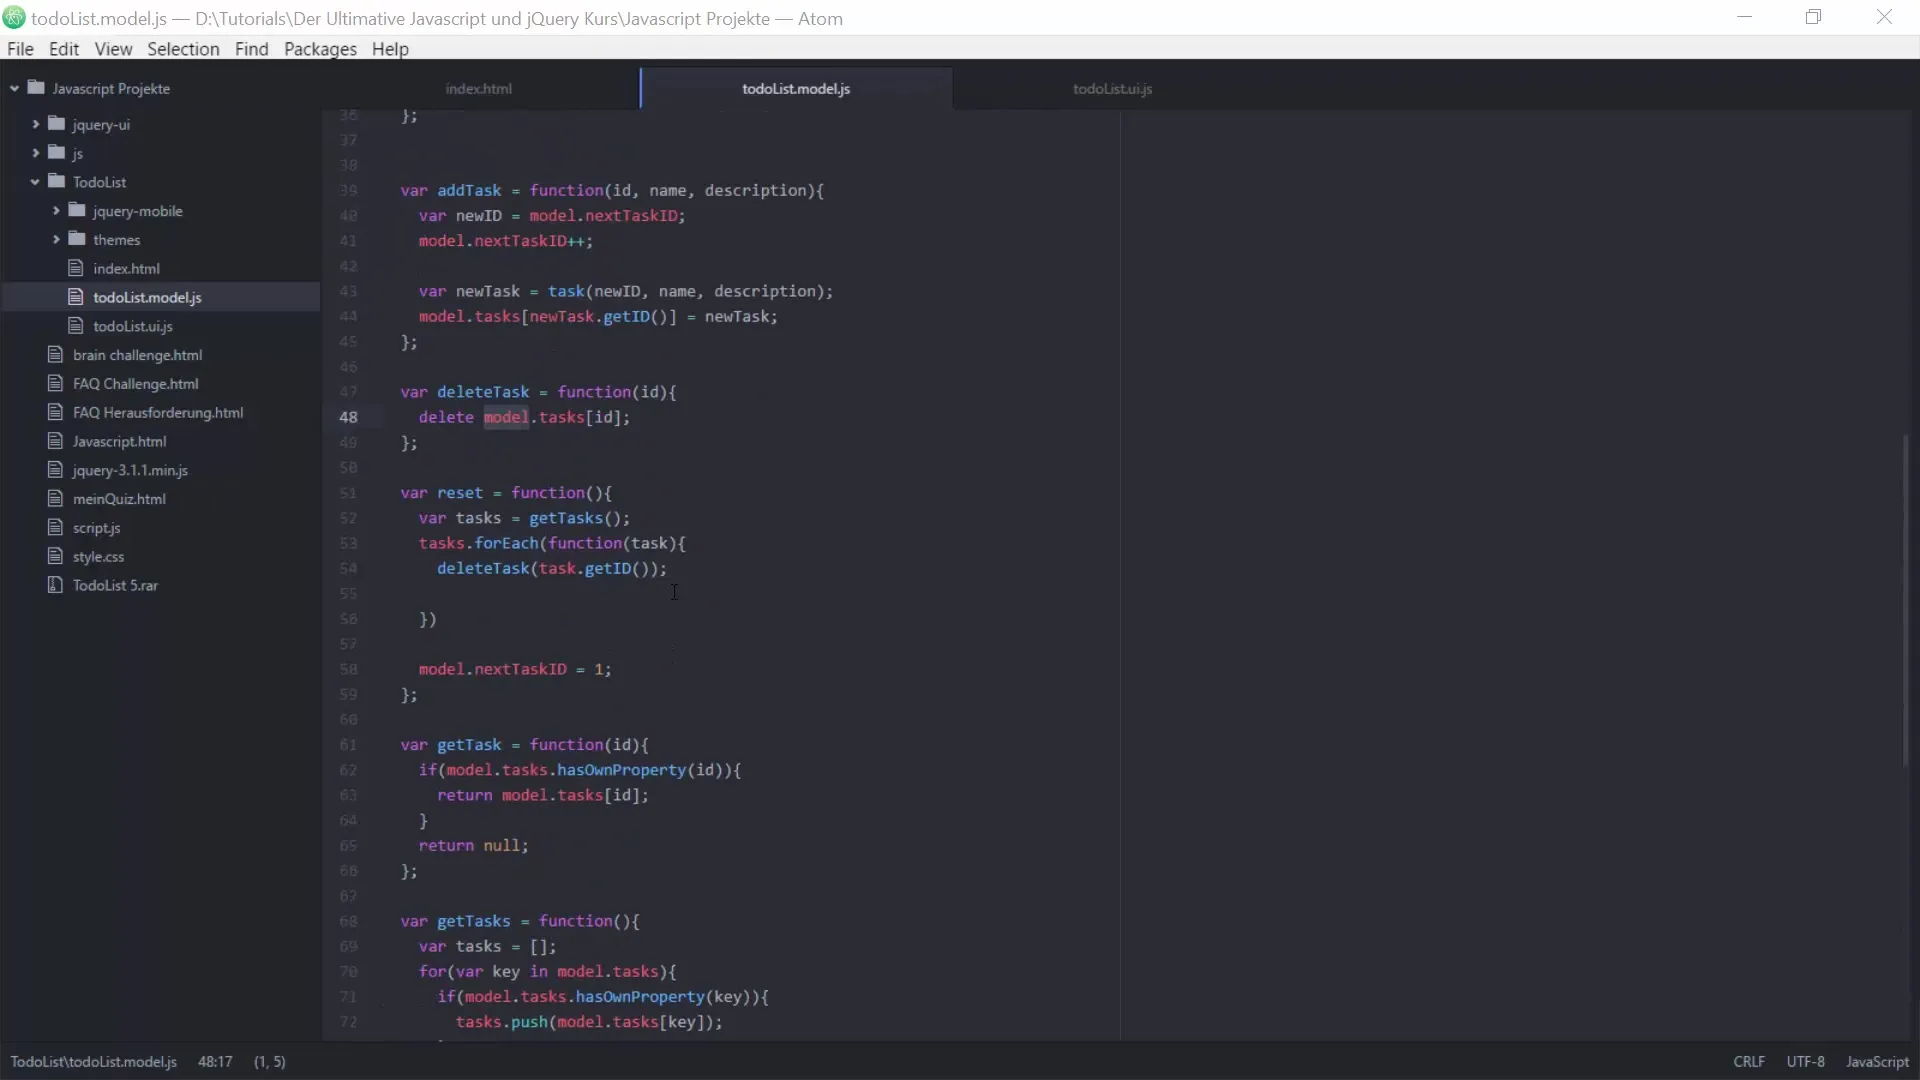Select the todoList.model.js editor tab
The image size is (1920, 1080).
tap(796, 89)
